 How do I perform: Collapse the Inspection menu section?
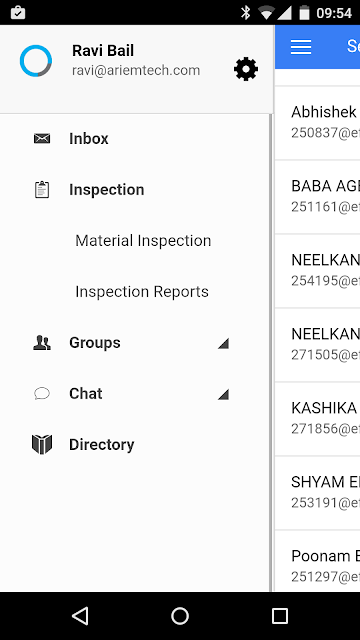click(135, 190)
